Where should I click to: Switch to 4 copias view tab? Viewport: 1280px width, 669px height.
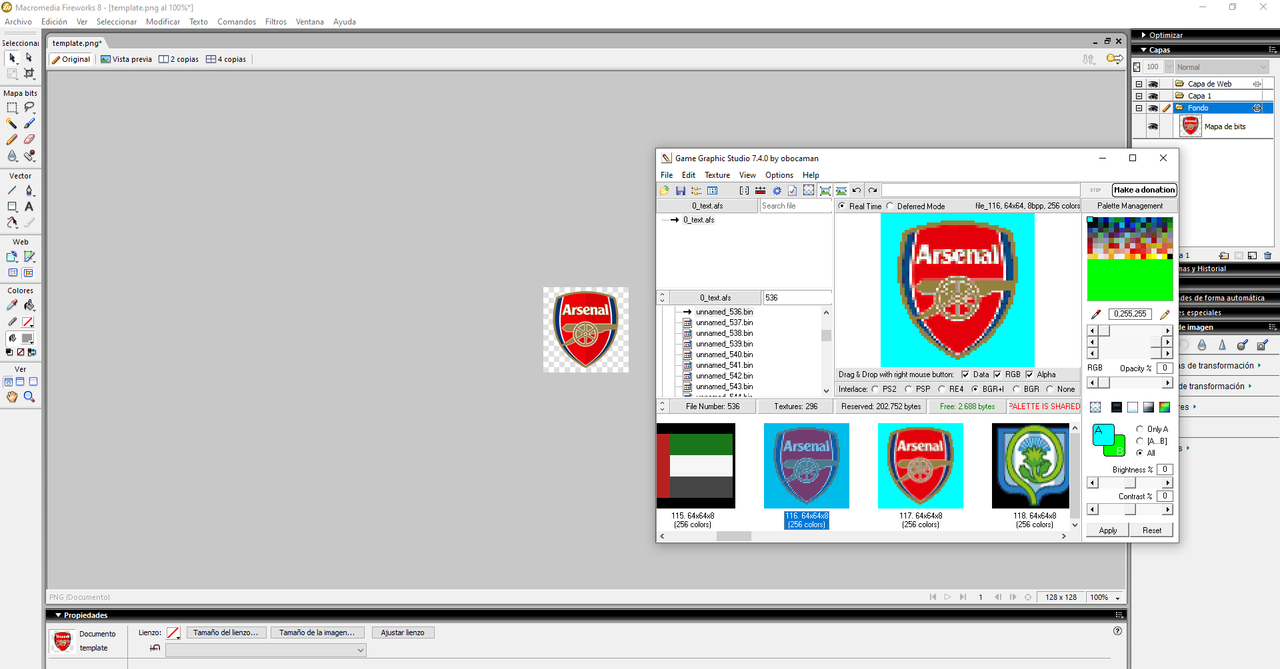pyautogui.click(x=226, y=59)
